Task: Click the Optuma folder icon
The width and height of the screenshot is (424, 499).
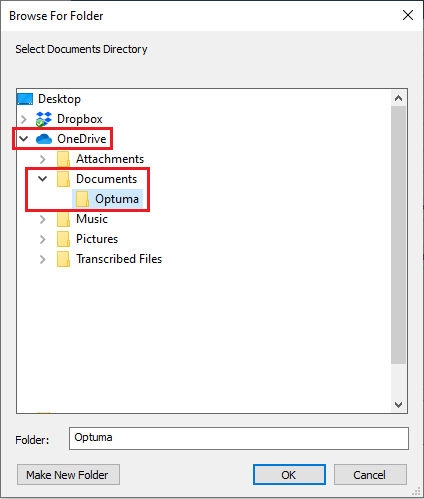Action: pos(82,199)
